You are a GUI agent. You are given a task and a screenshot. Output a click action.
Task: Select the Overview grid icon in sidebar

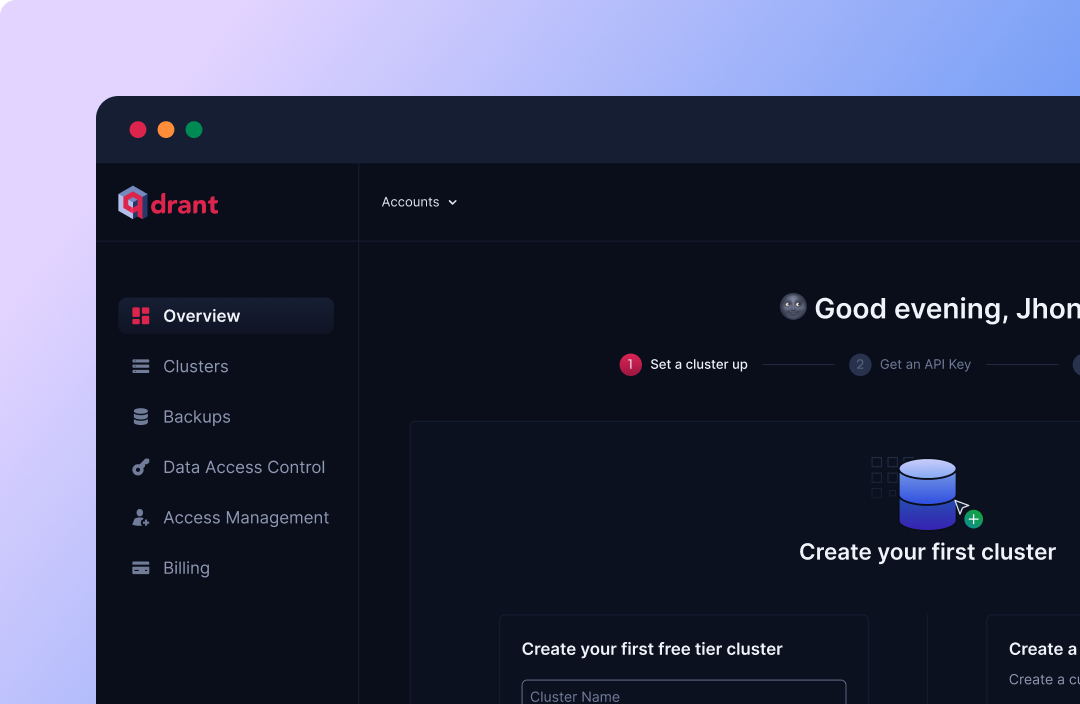(x=140, y=316)
